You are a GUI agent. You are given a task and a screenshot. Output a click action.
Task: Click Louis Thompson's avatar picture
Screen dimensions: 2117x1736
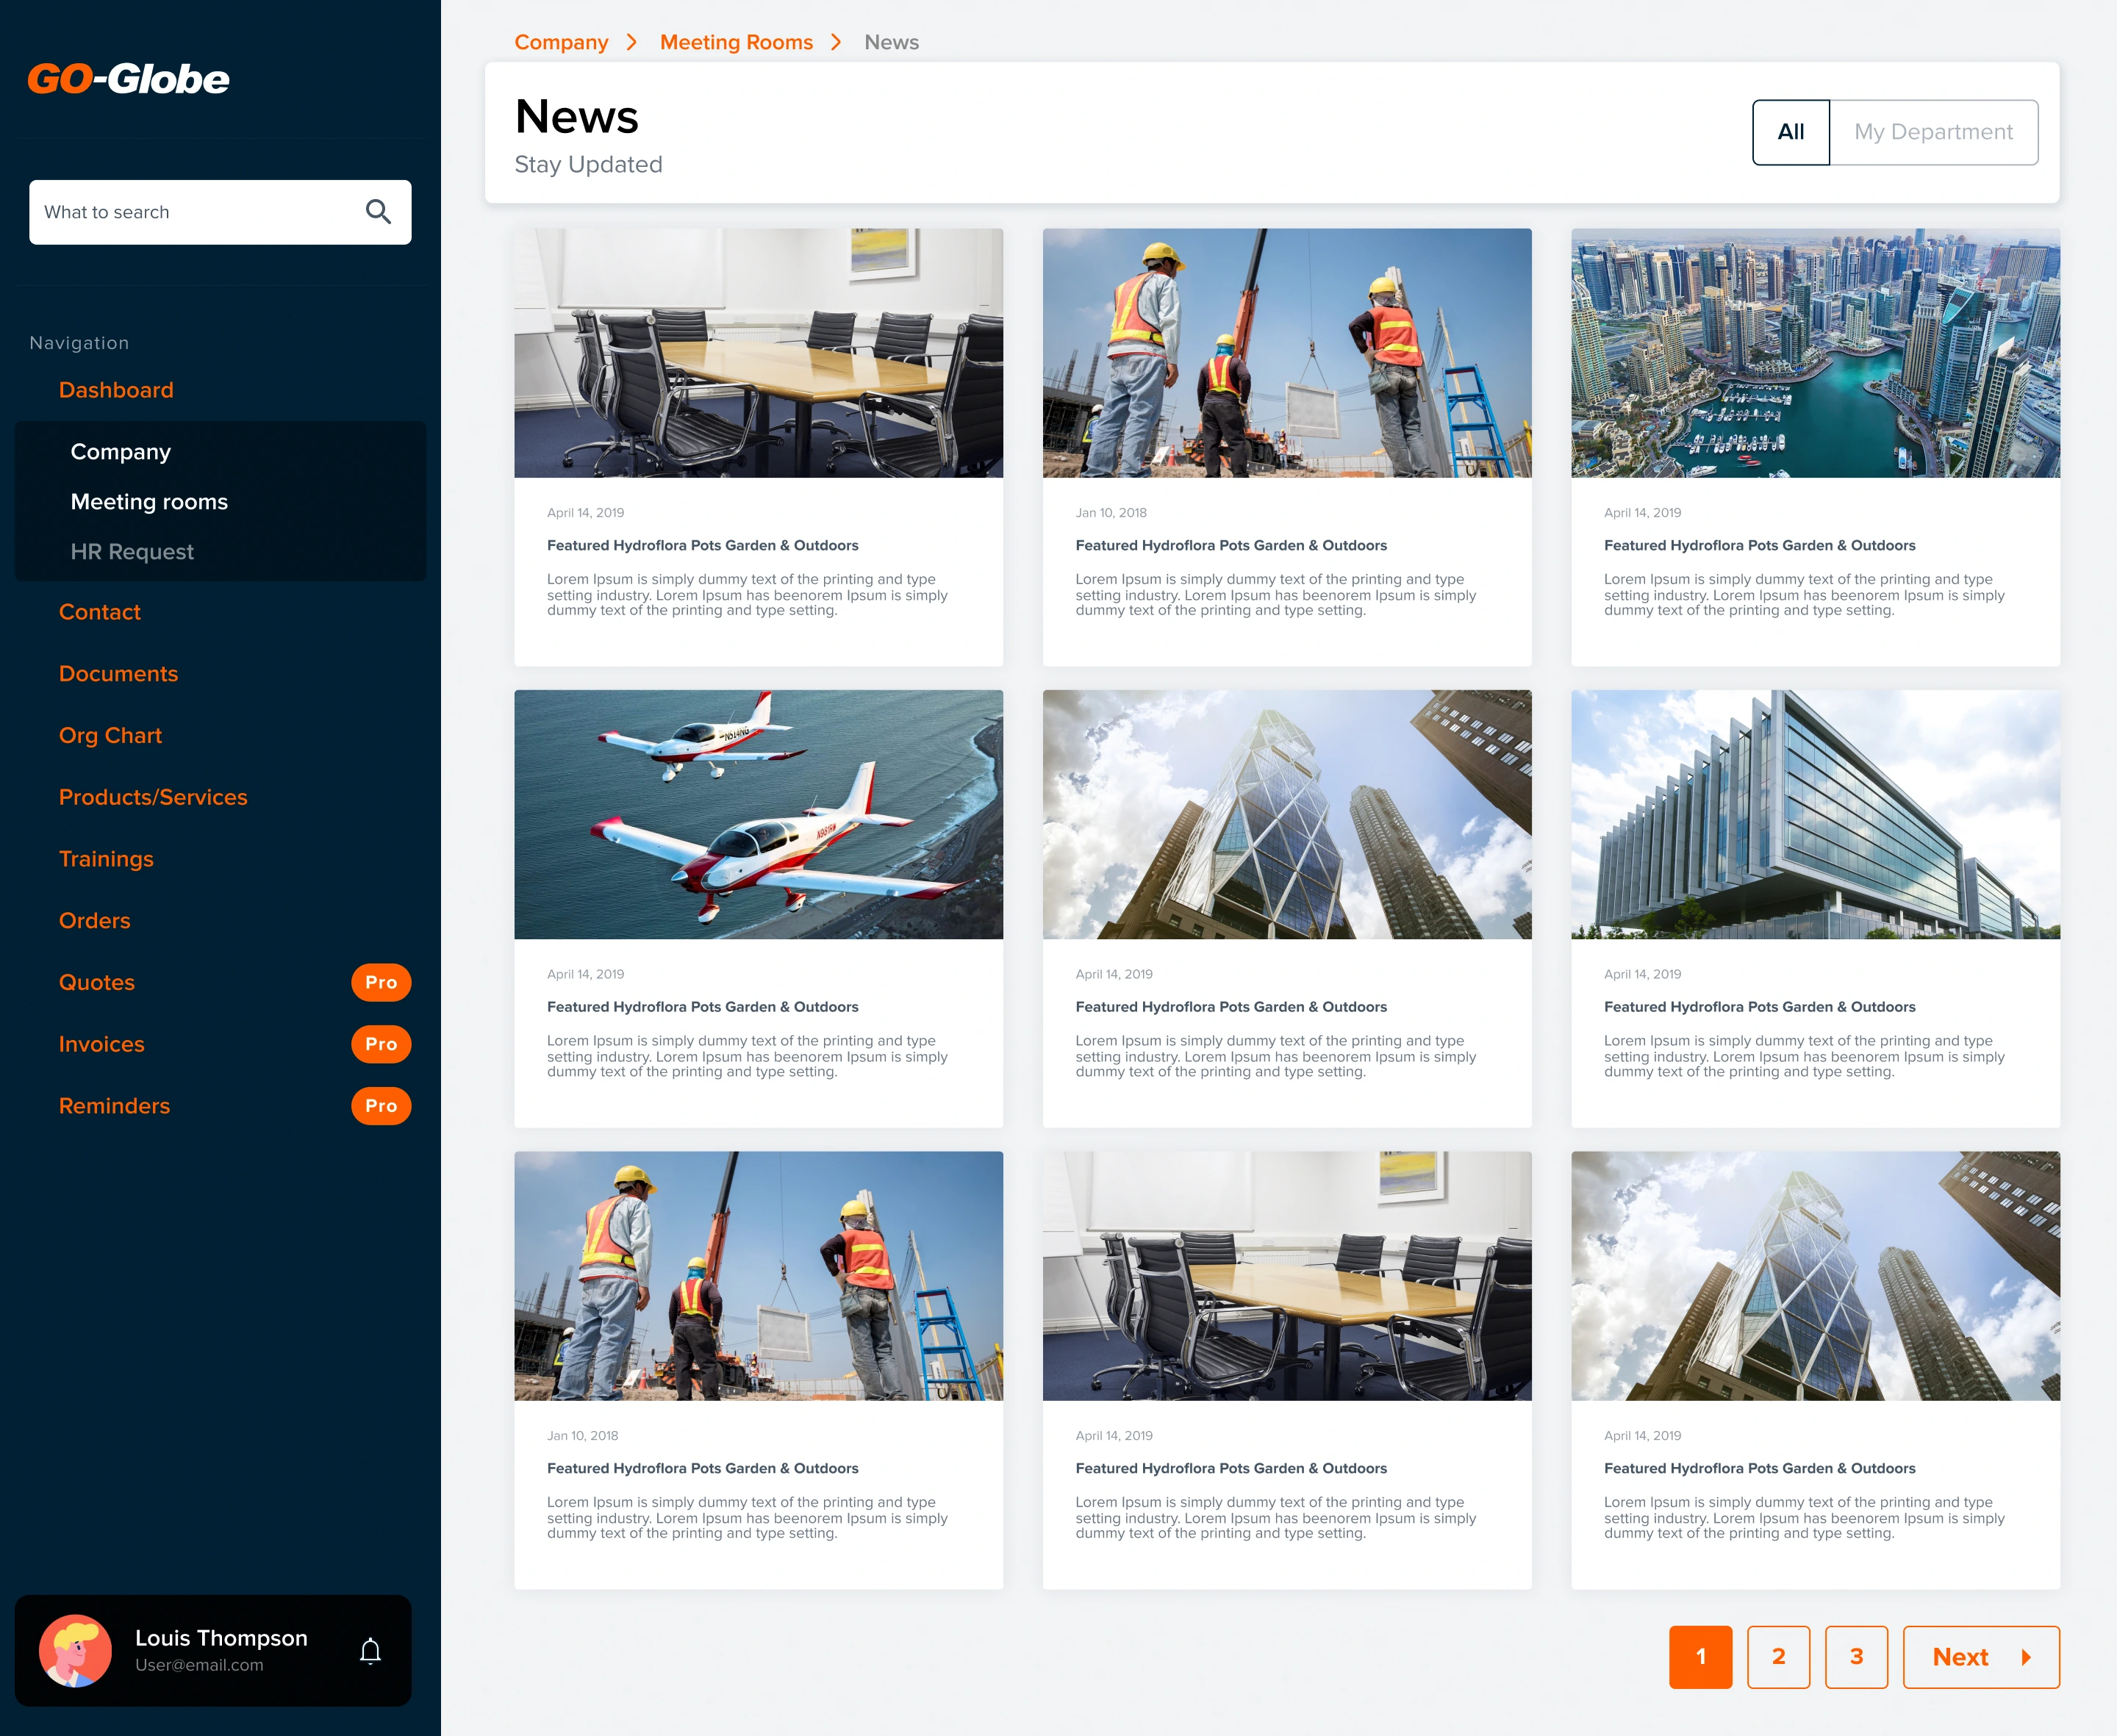click(75, 1651)
